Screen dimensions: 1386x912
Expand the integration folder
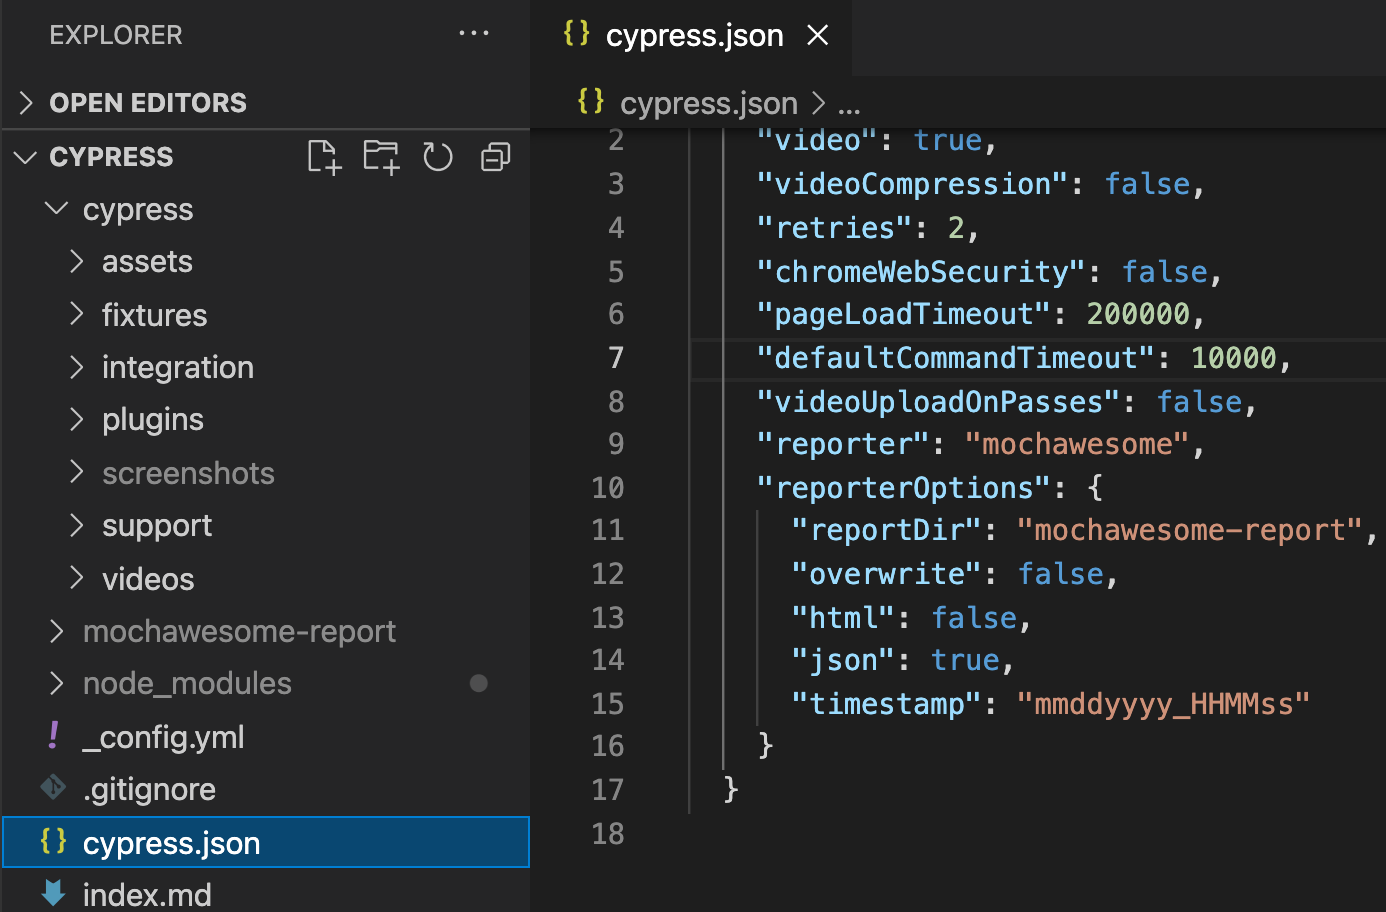(177, 367)
